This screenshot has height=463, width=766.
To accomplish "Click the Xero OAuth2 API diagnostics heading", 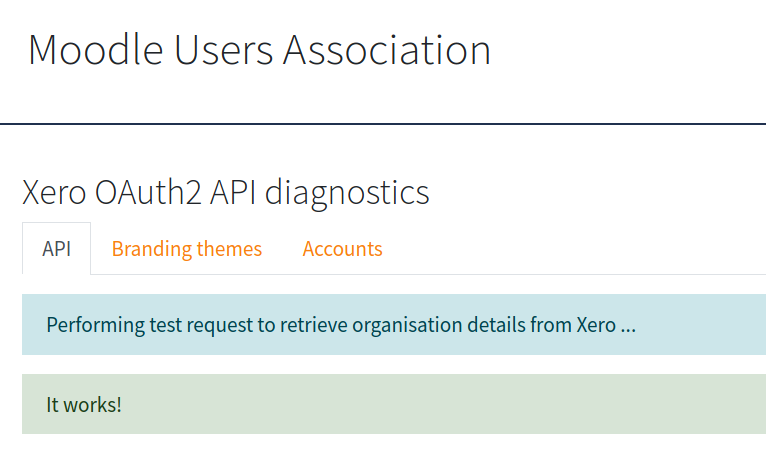I will (226, 192).
